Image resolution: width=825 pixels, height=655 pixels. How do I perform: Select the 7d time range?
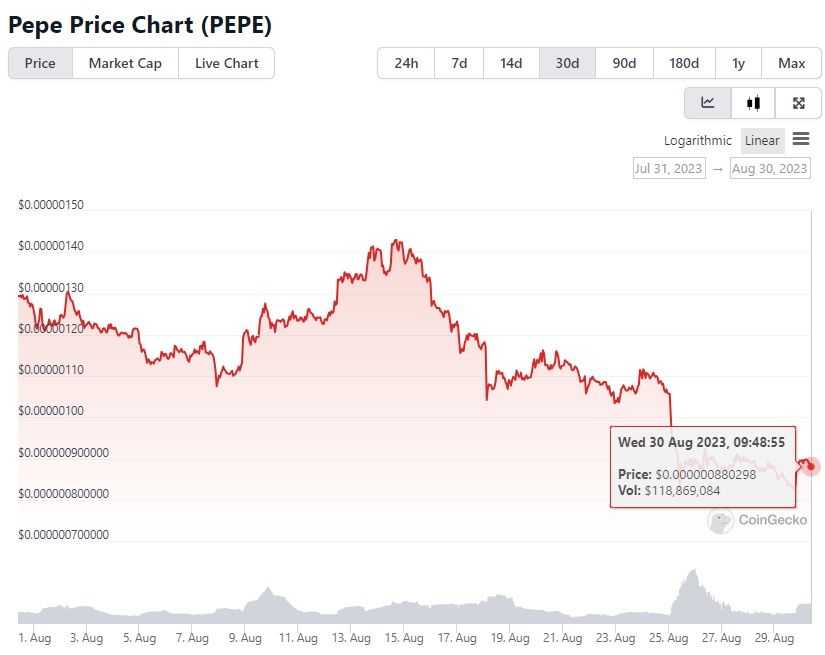click(x=459, y=63)
